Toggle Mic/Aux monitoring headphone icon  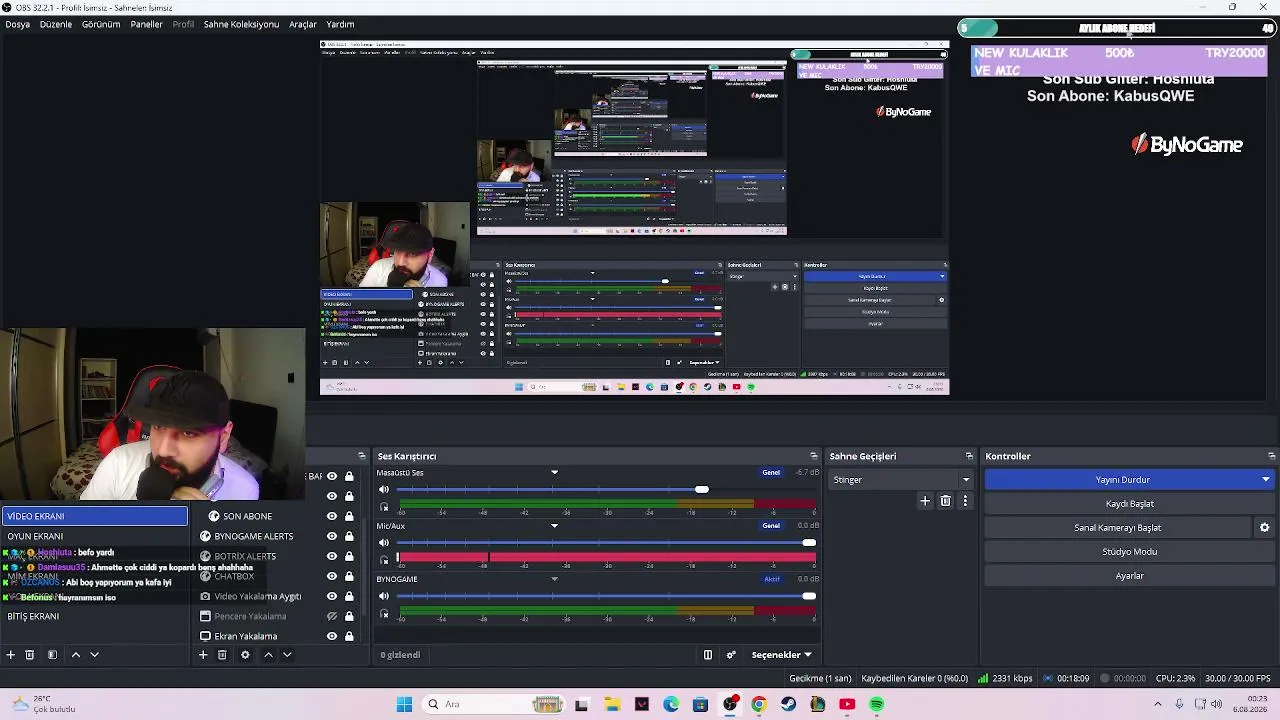(384, 561)
